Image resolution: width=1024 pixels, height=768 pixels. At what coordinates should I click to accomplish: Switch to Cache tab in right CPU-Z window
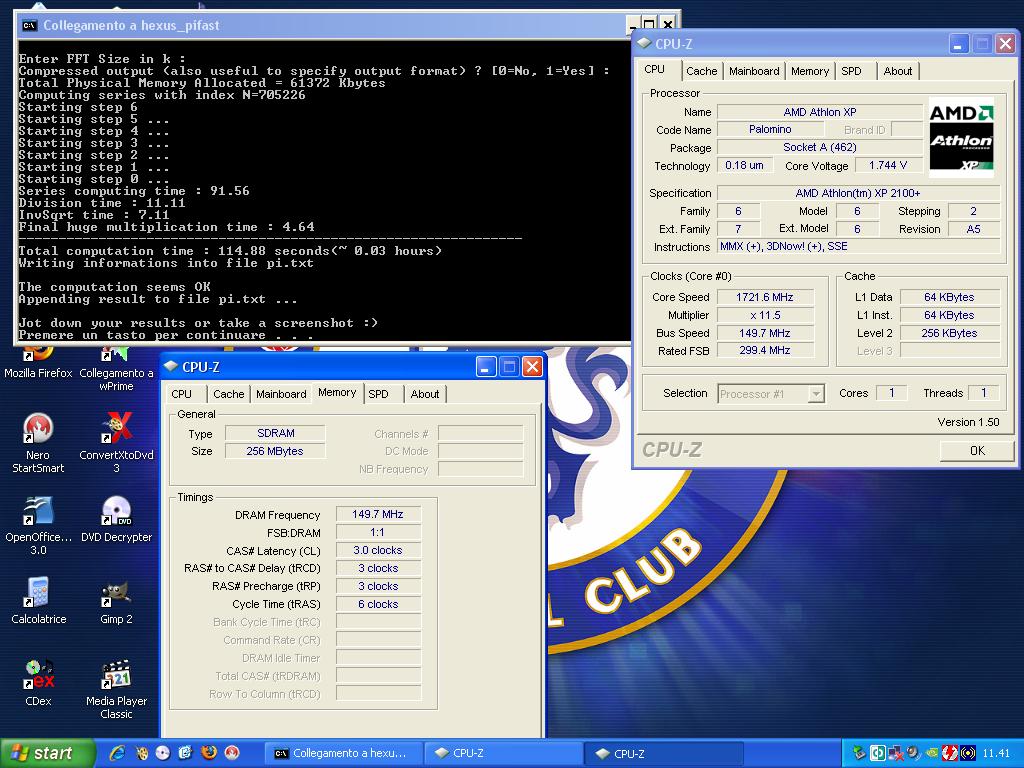coord(701,71)
